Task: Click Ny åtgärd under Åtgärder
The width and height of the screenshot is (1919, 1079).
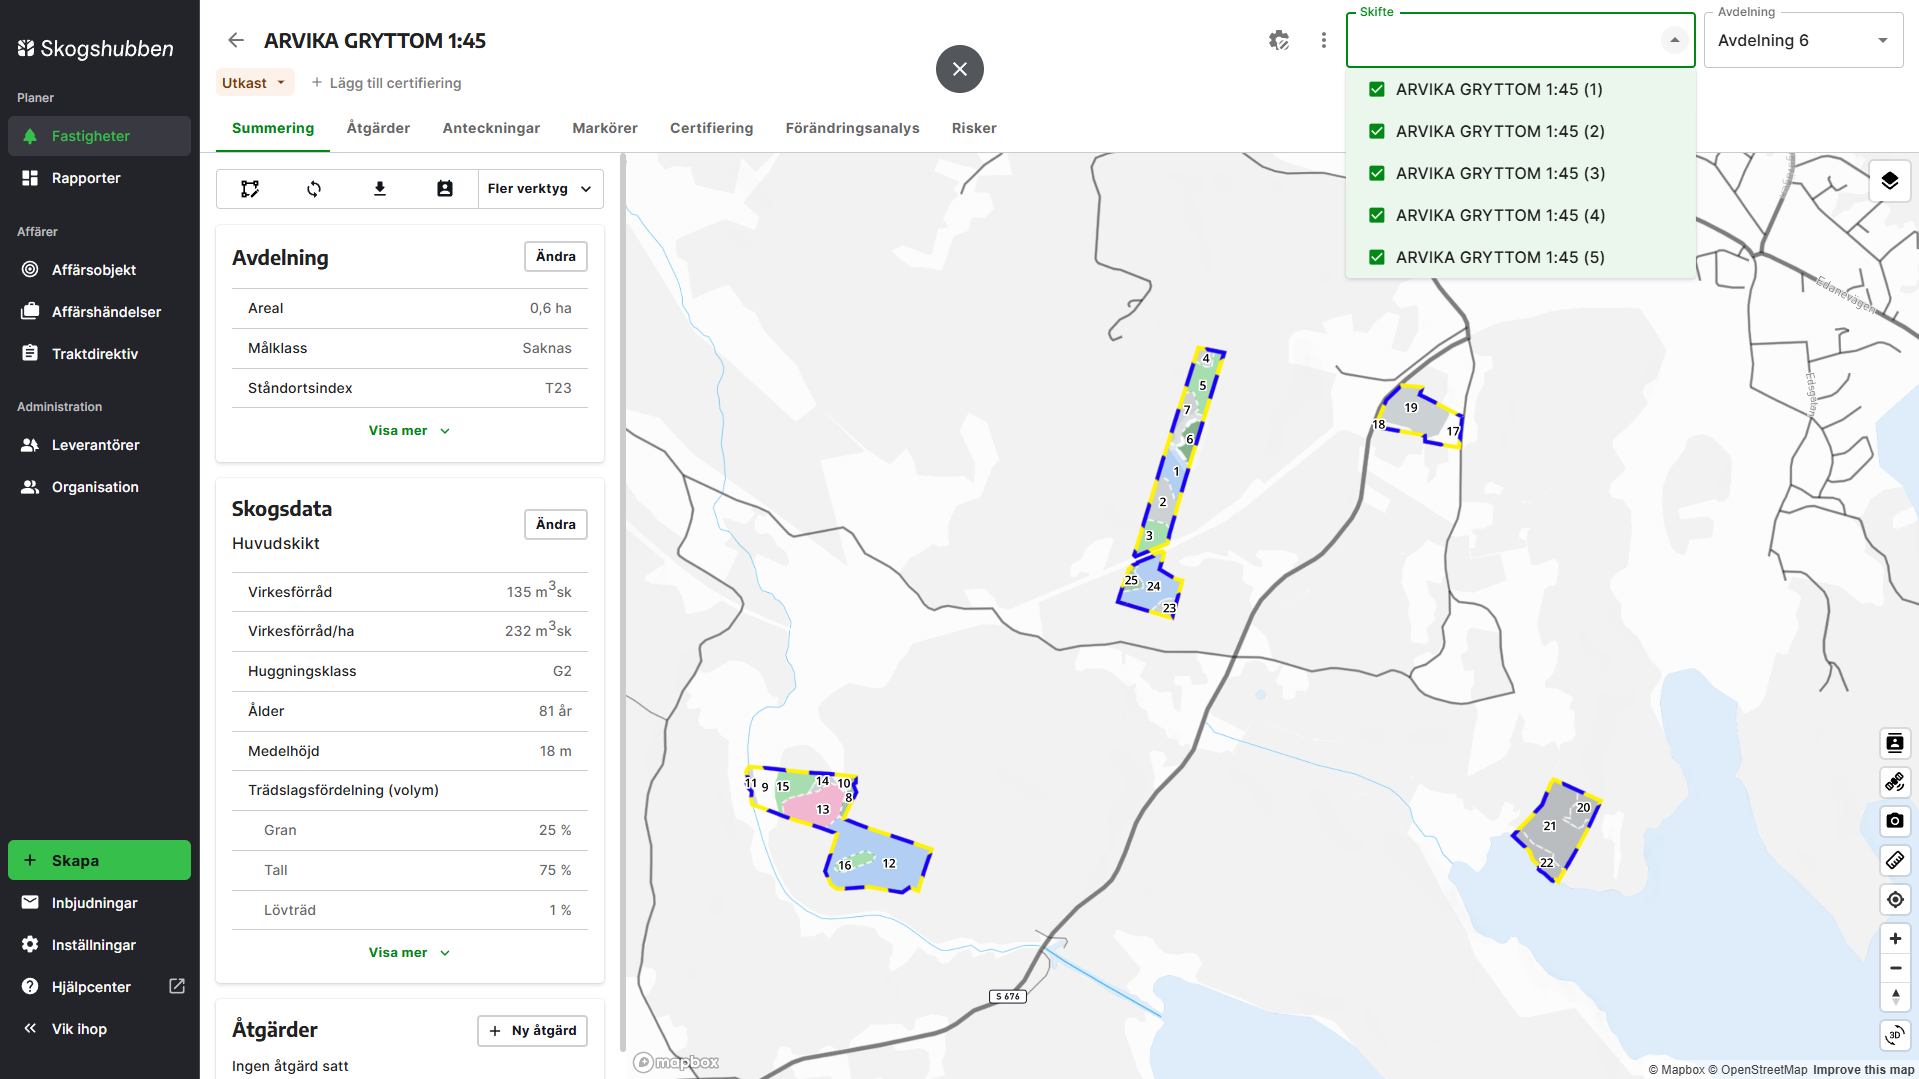Action: tap(532, 1030)
